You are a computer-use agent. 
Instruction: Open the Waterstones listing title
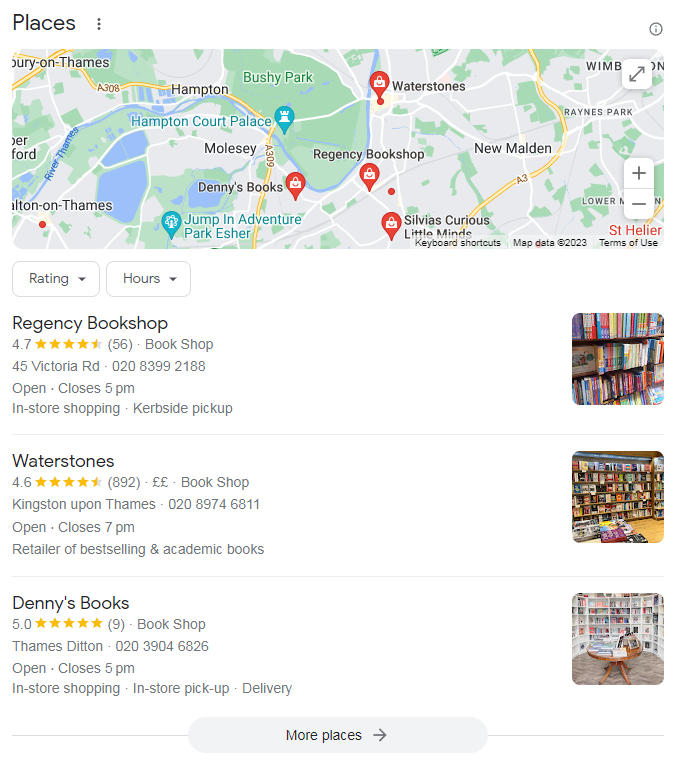coord(63,461)
